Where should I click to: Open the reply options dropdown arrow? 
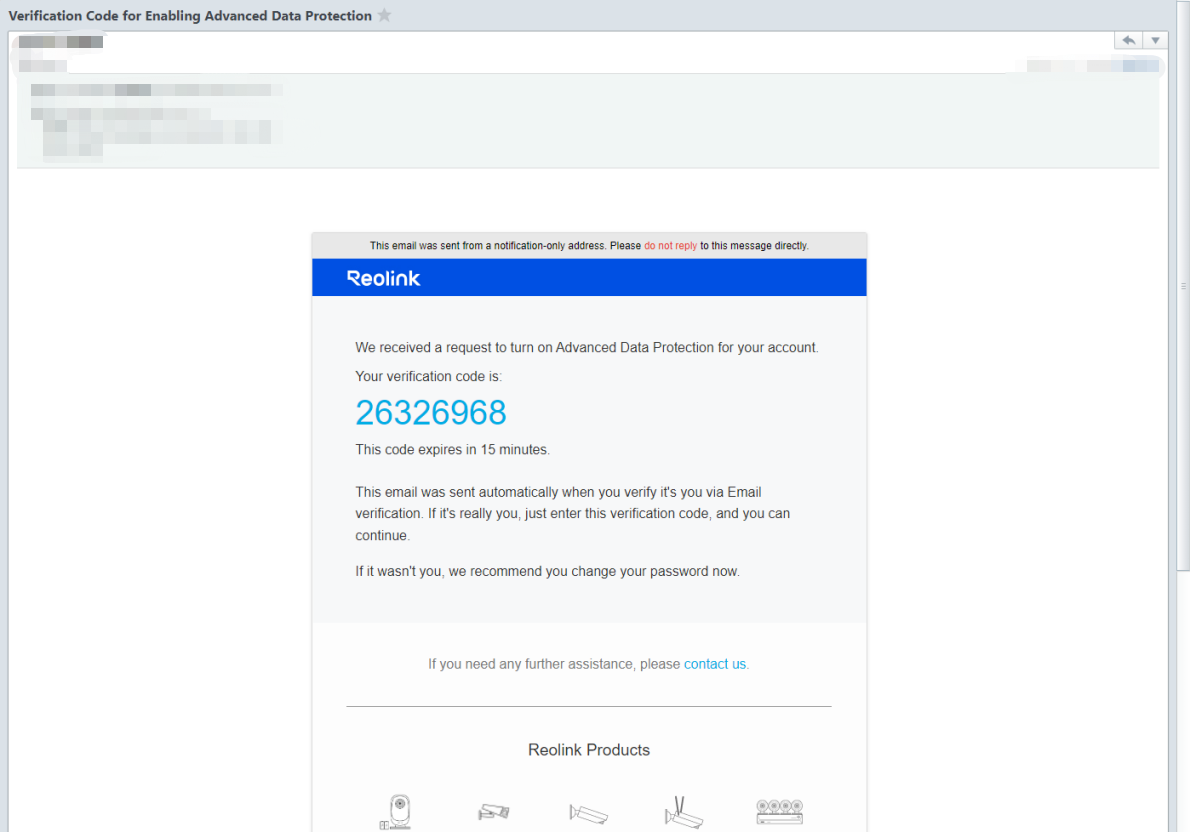(x=1155, y=40)
